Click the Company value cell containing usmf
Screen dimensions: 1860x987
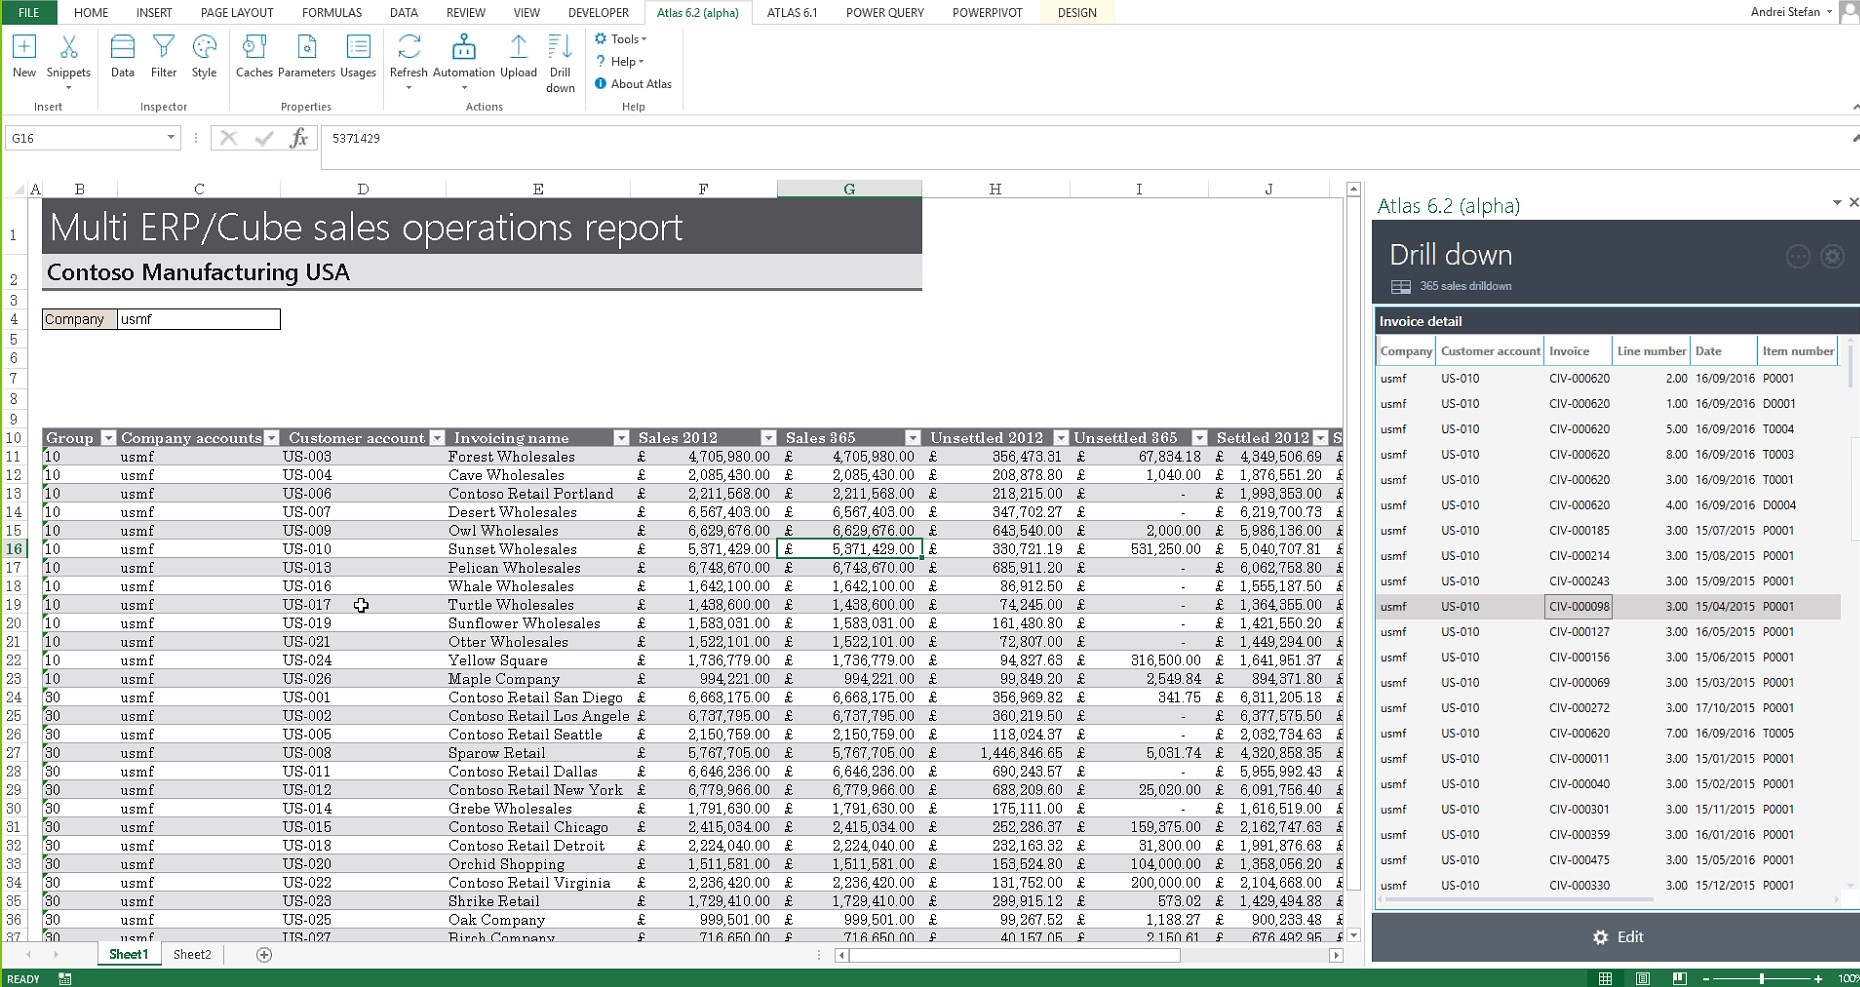199,319
